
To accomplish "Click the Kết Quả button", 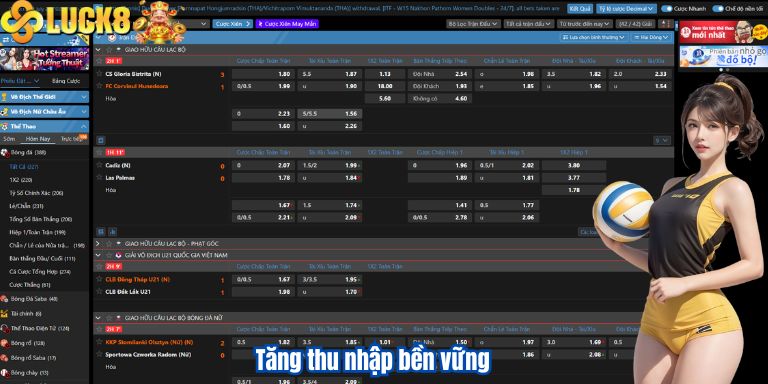I will pyautogui.click(x=580, y=9).
